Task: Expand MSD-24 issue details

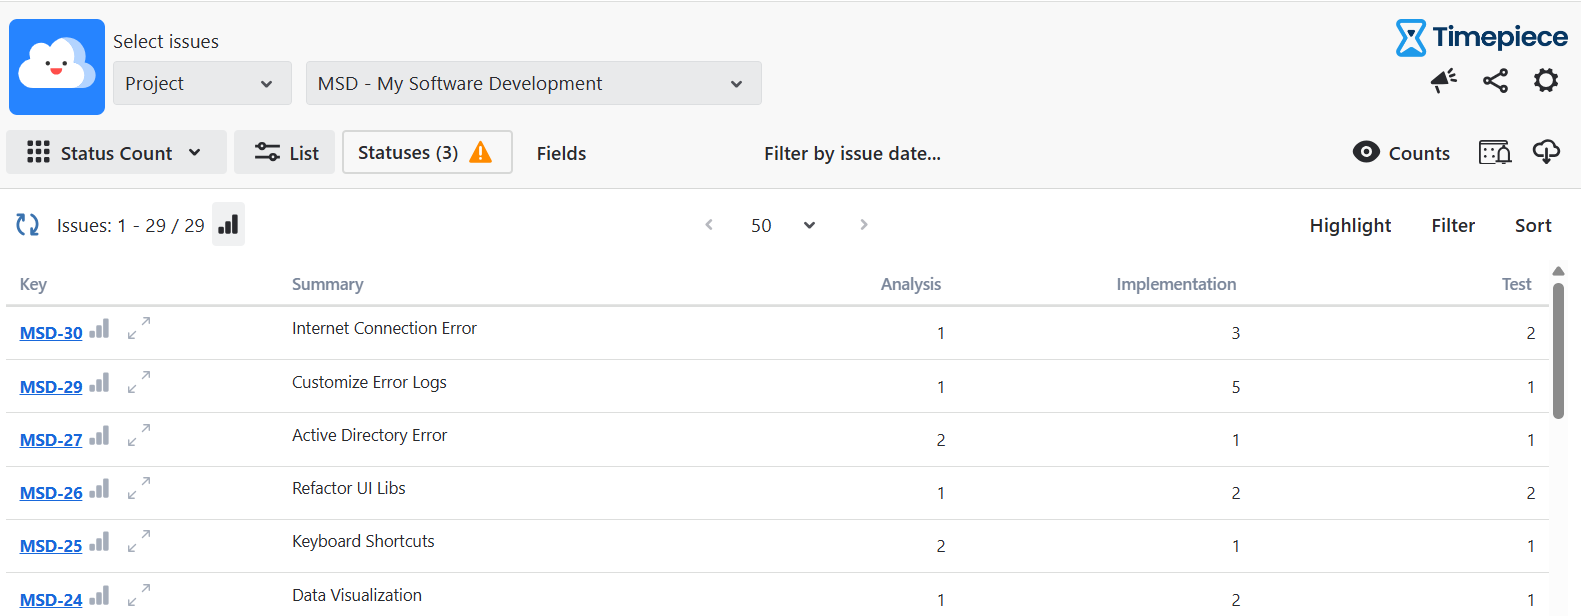Action: point(139,595)
